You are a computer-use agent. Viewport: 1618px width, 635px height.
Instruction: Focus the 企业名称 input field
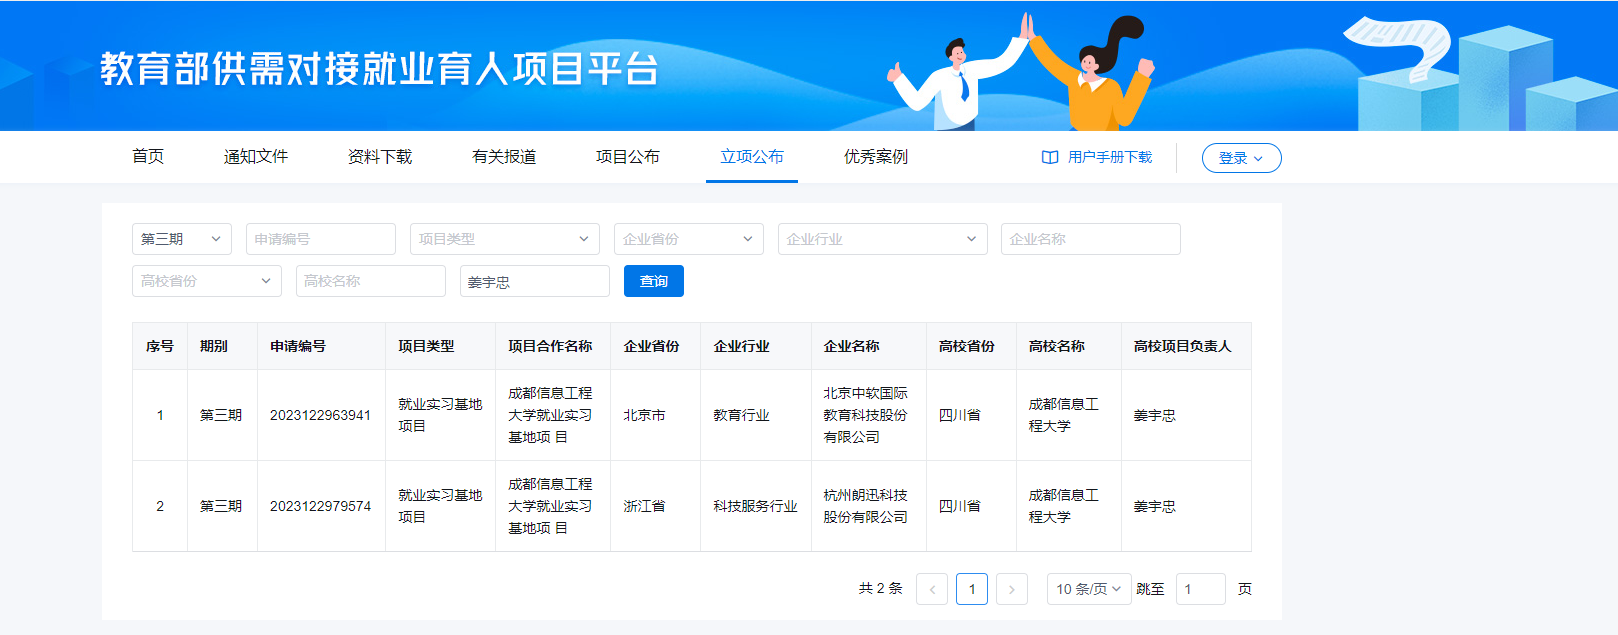tap(1090, 239)
